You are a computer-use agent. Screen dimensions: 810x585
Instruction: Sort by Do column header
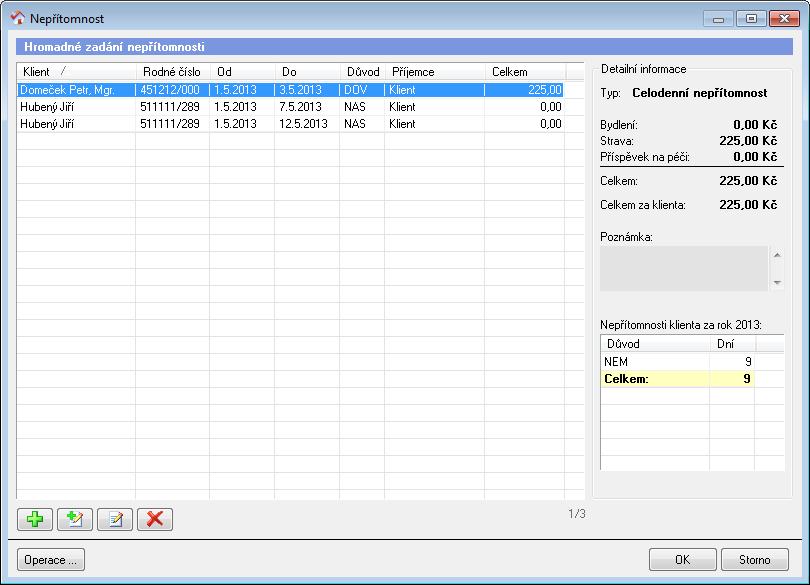[x=307, y=72]
